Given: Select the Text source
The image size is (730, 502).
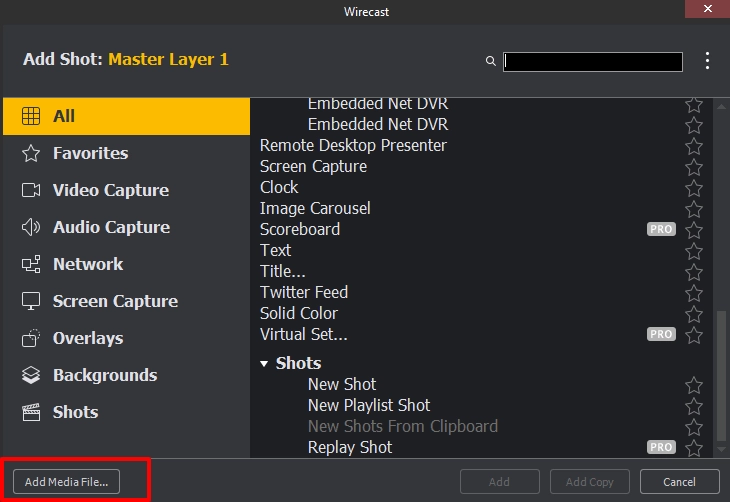Looking at the screenshot, I should coord(481,250).
